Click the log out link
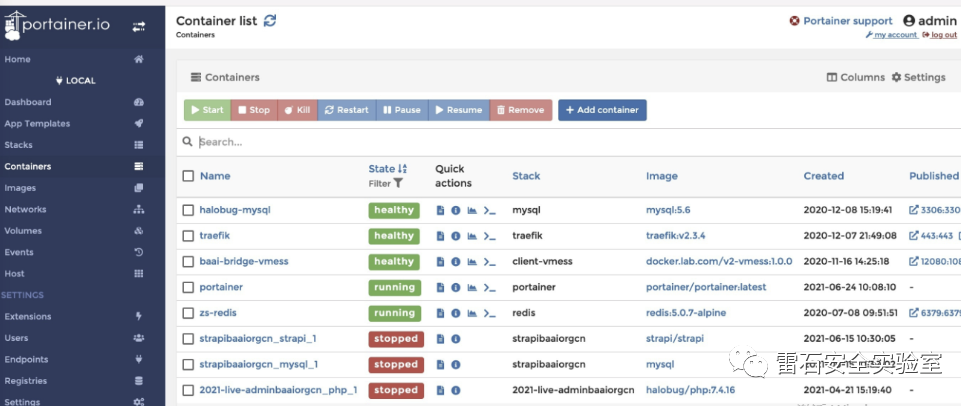Viewport: 974px width, 406px height. click(x=940, y=35)
